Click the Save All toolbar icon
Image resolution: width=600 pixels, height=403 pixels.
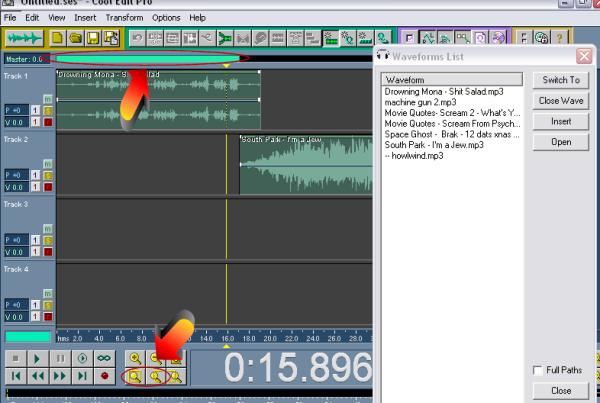(x=111, y=38)
